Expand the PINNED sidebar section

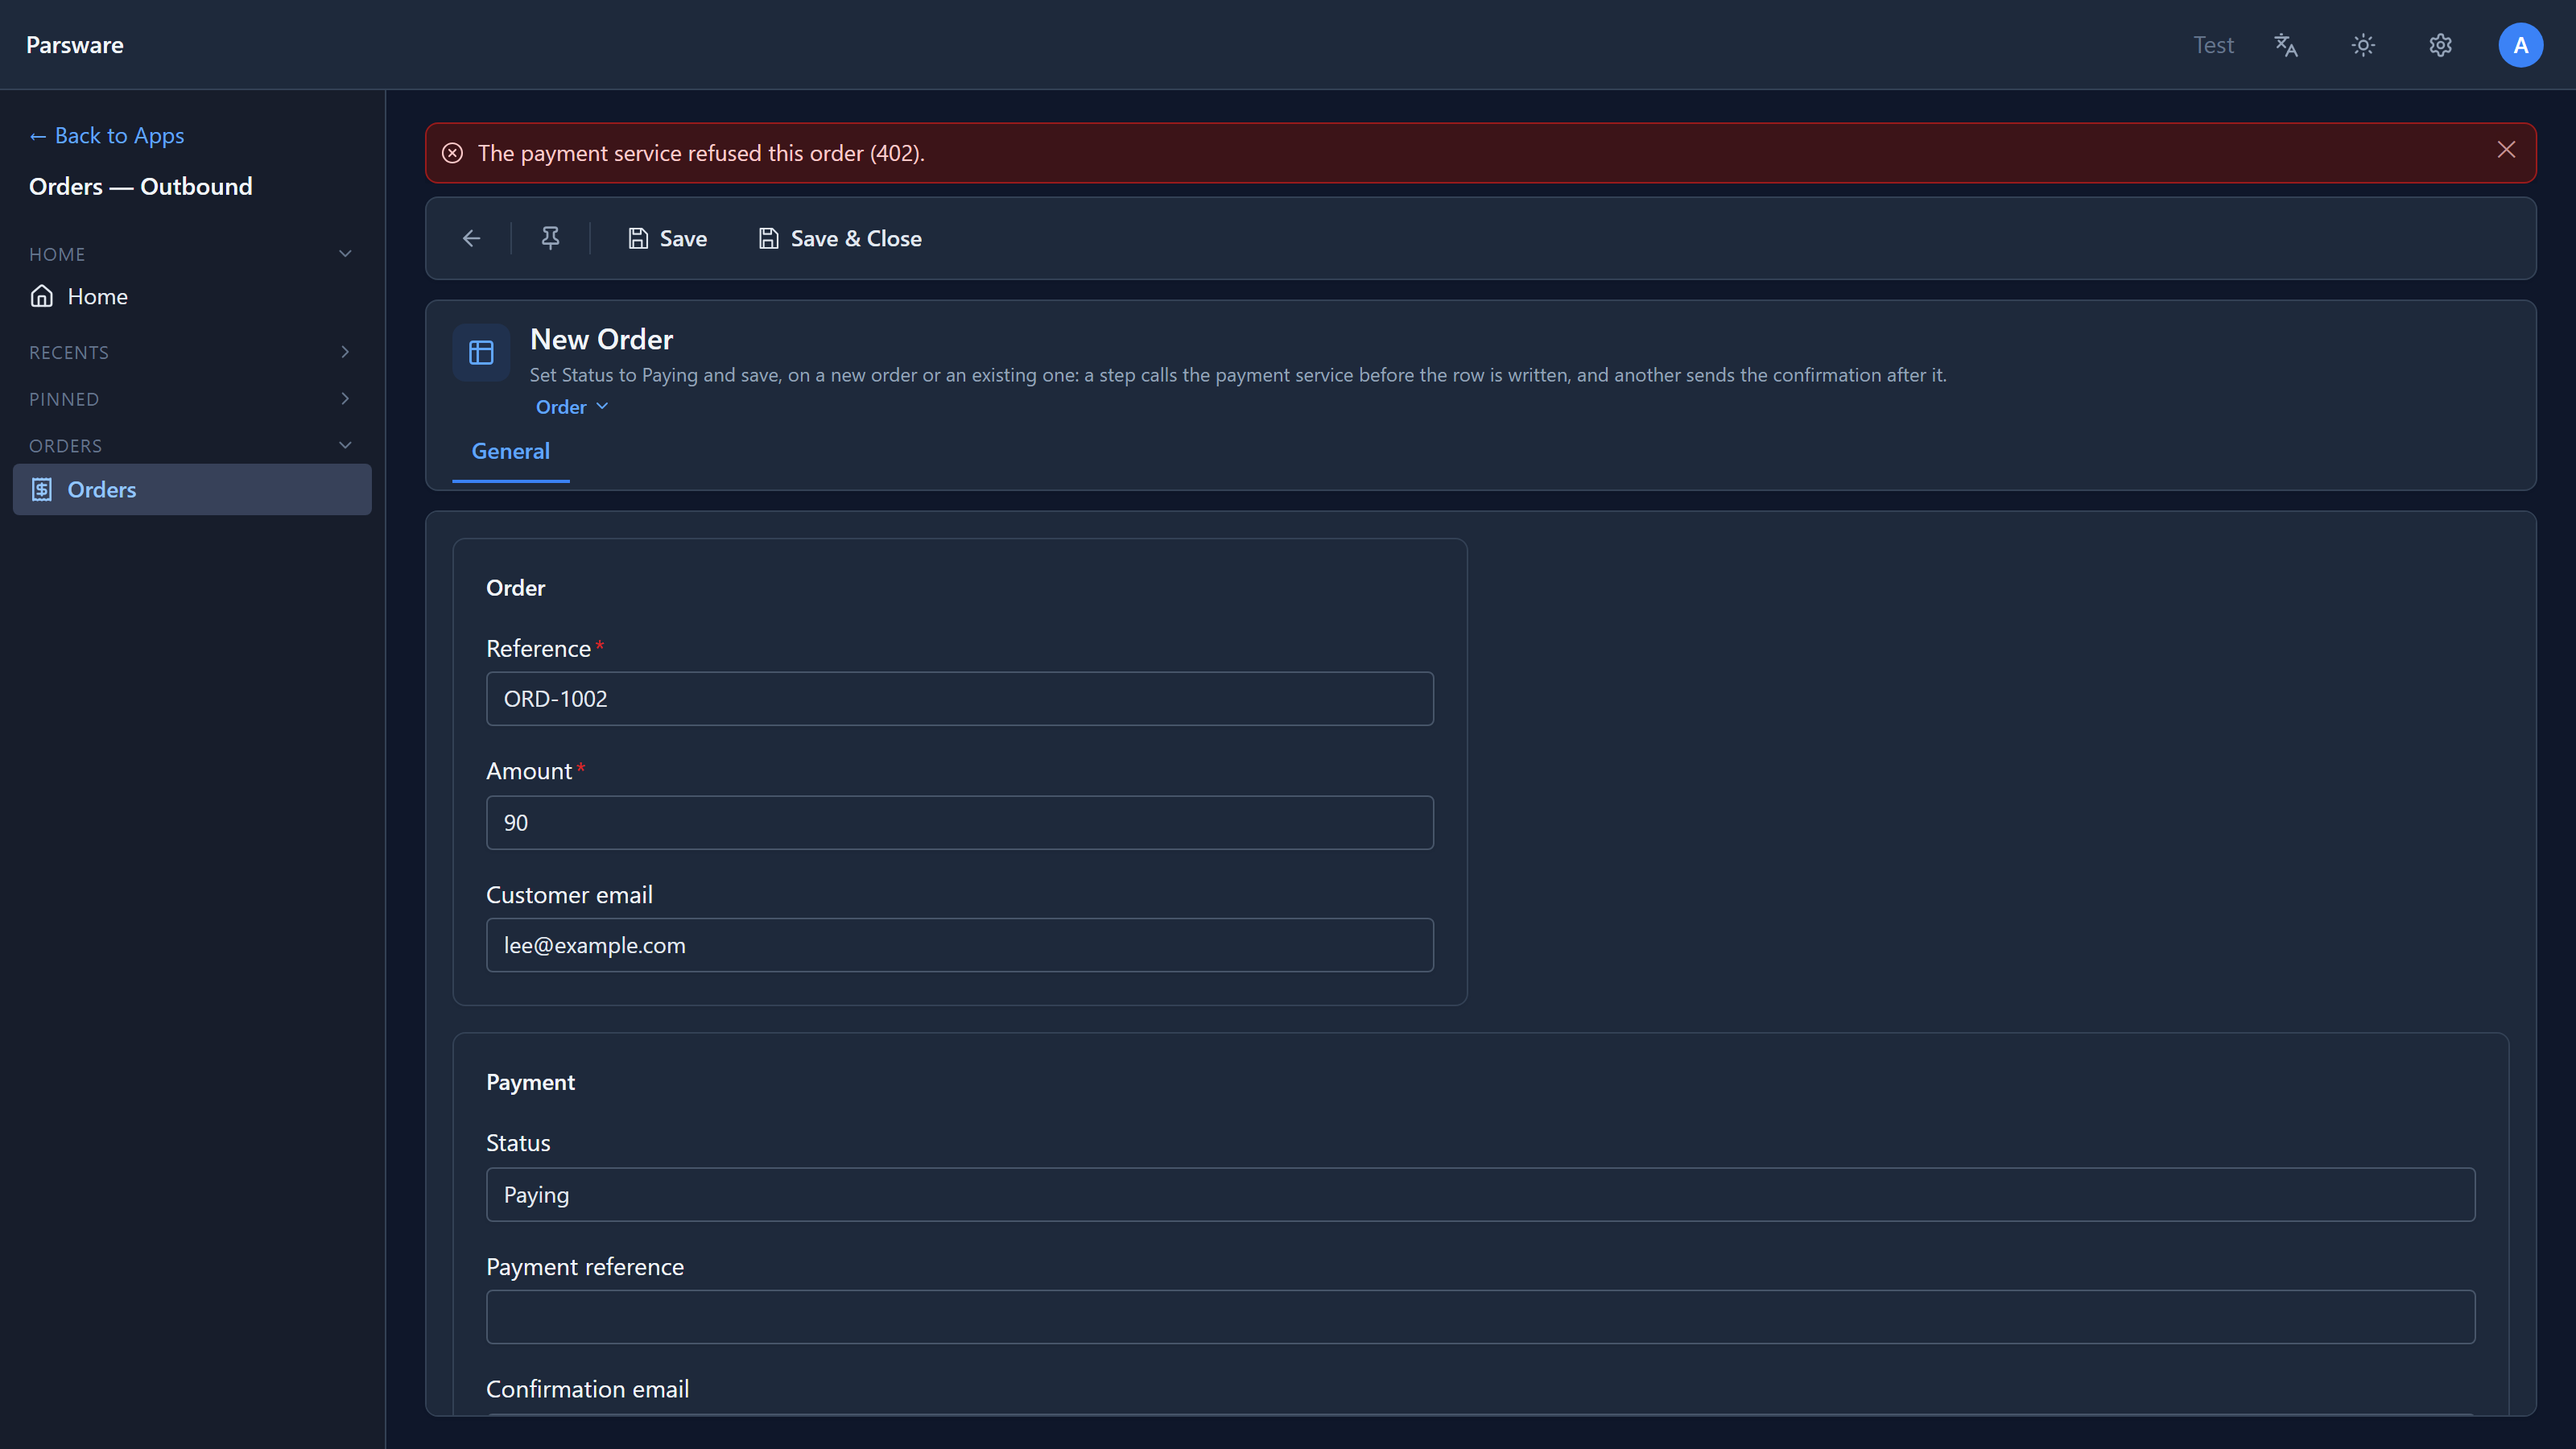[190, 399]
